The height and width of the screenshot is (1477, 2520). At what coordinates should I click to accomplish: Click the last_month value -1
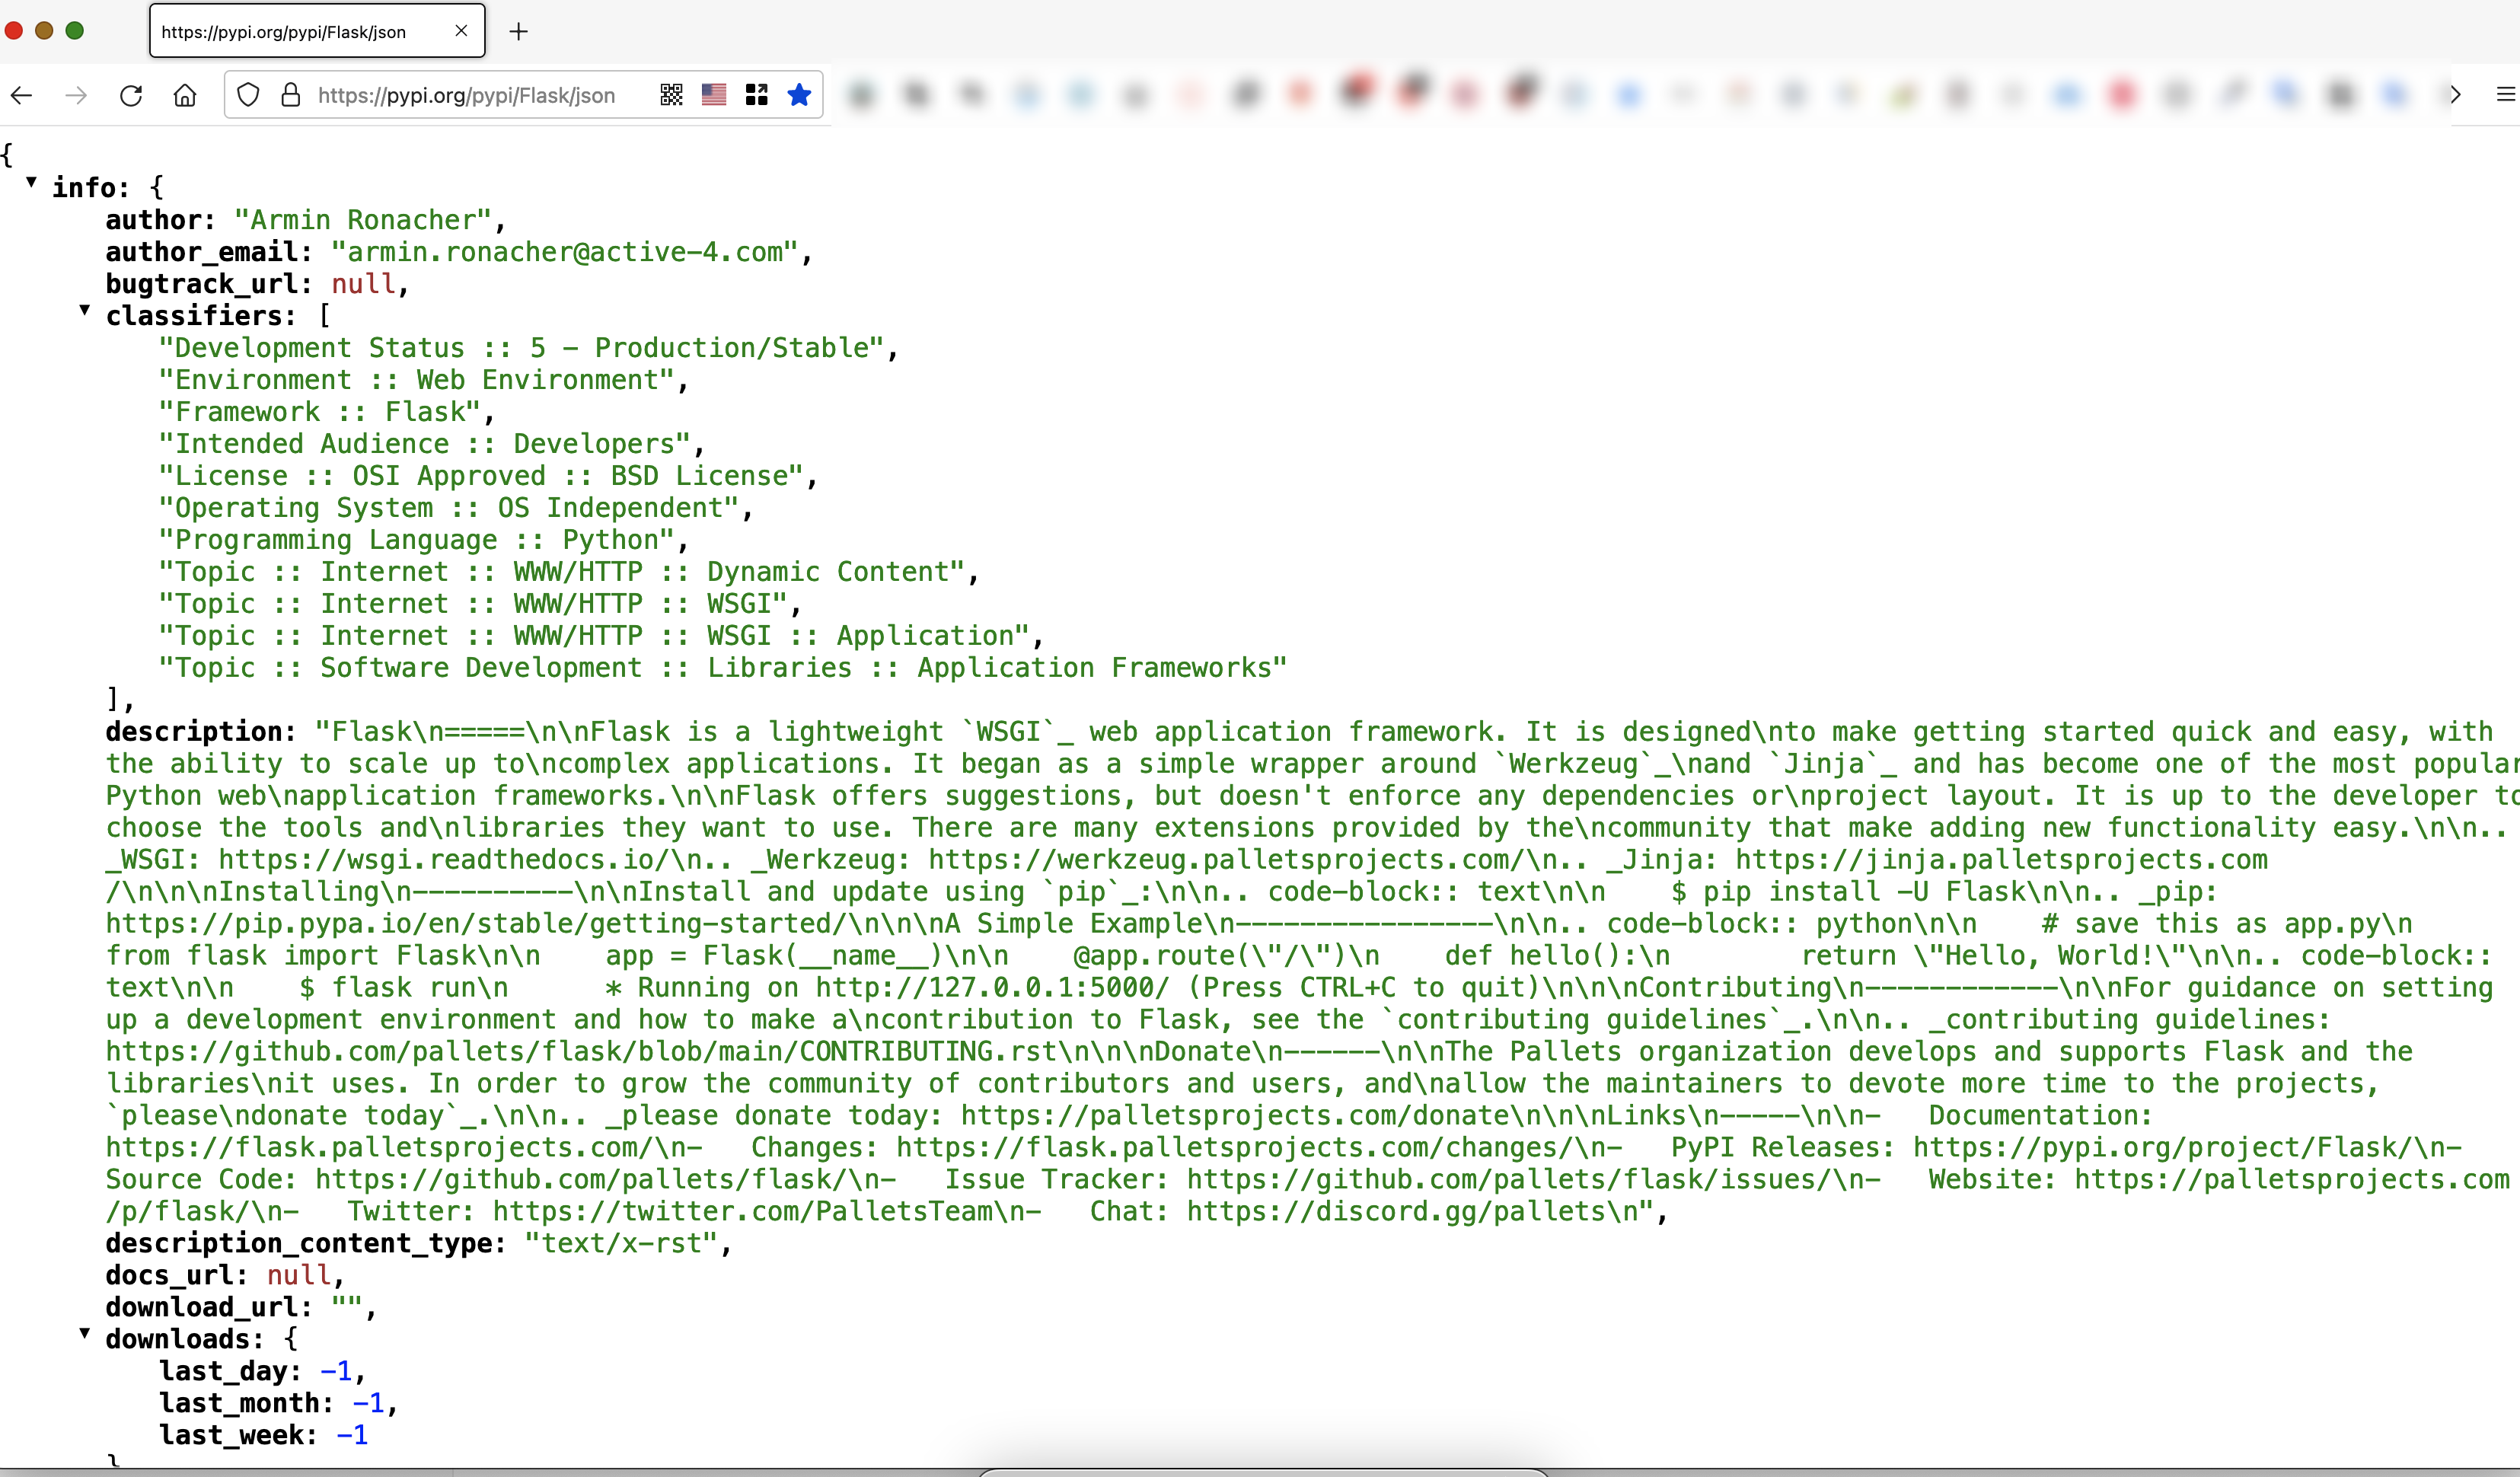(x=368, y=1404)
